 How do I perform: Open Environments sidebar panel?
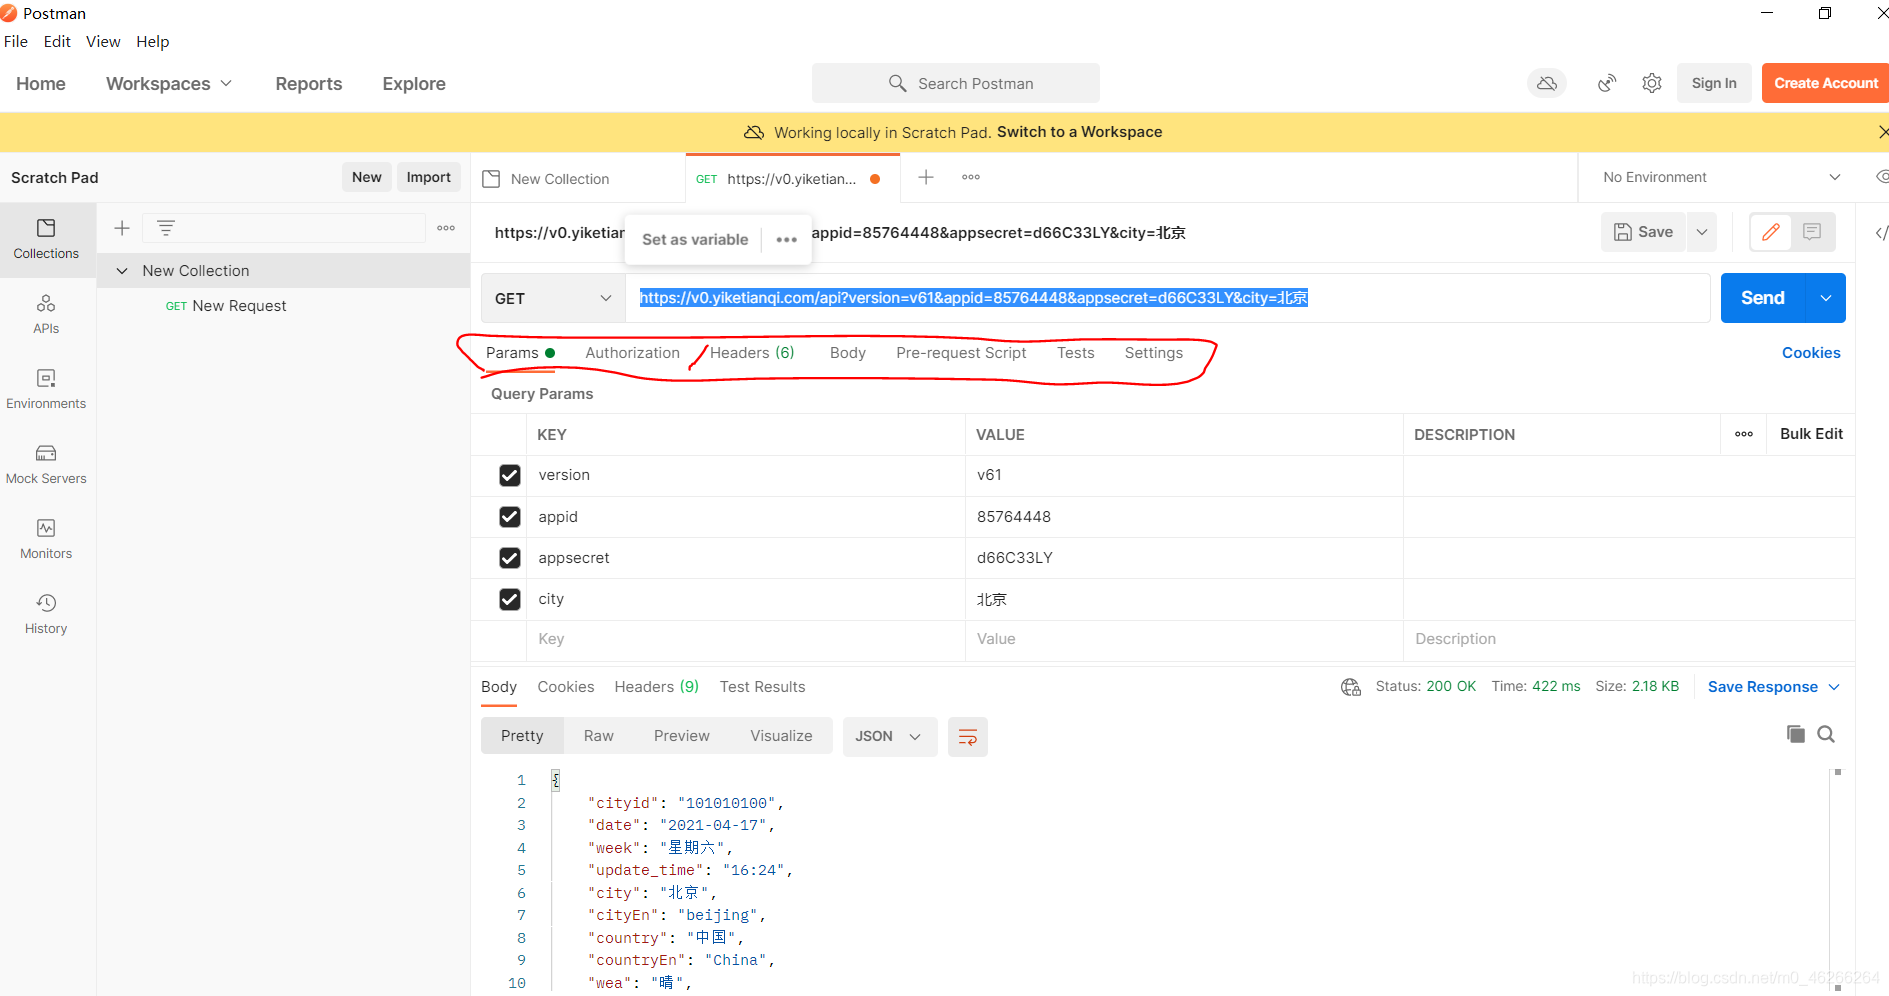46,389
